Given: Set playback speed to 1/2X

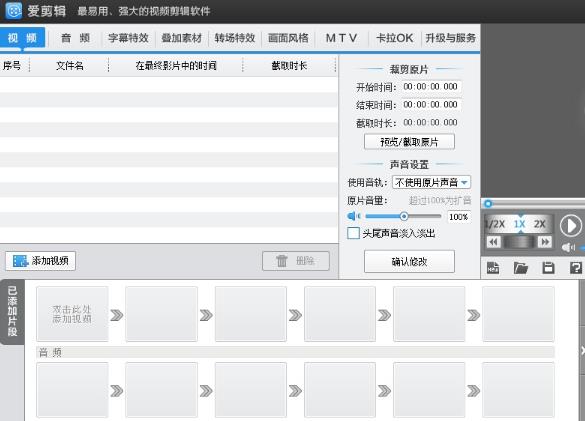Looking at the screenshot, I should 495,224.
